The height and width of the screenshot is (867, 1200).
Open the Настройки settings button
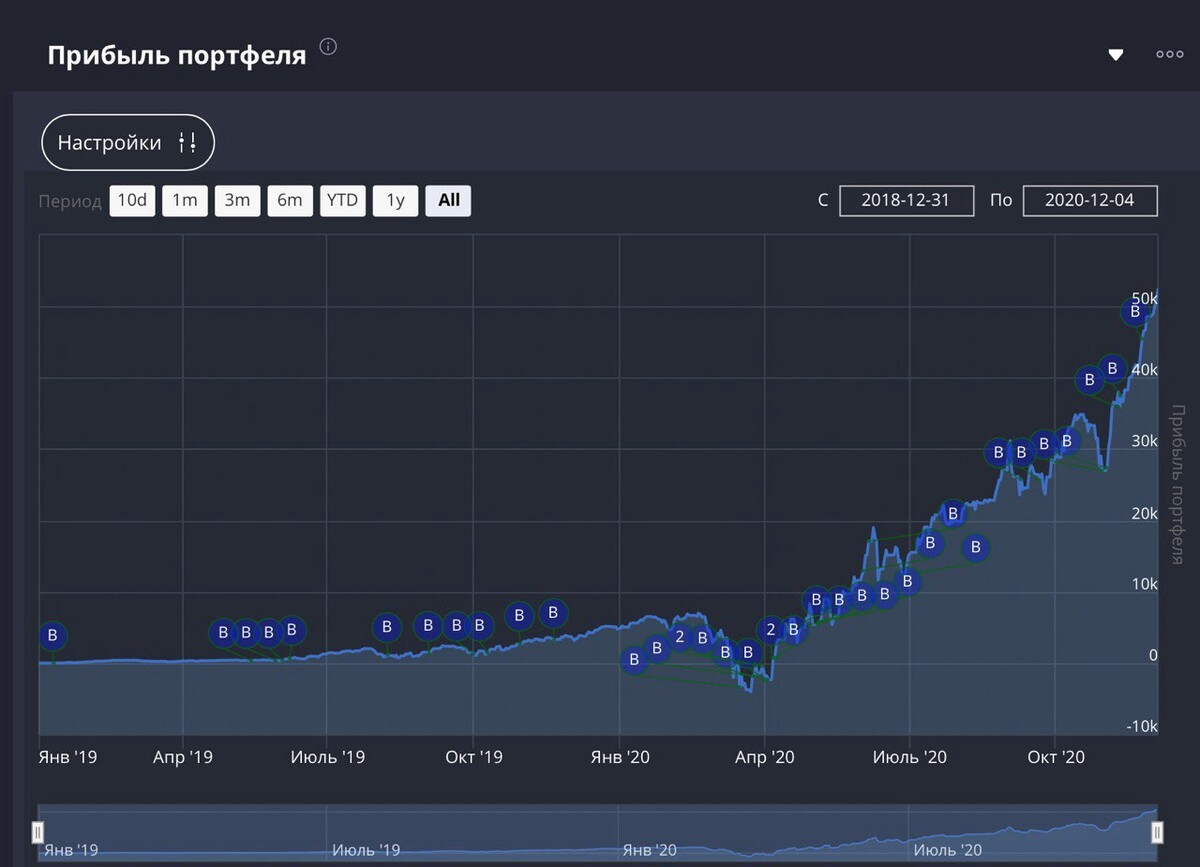click(x=128, y=143)
